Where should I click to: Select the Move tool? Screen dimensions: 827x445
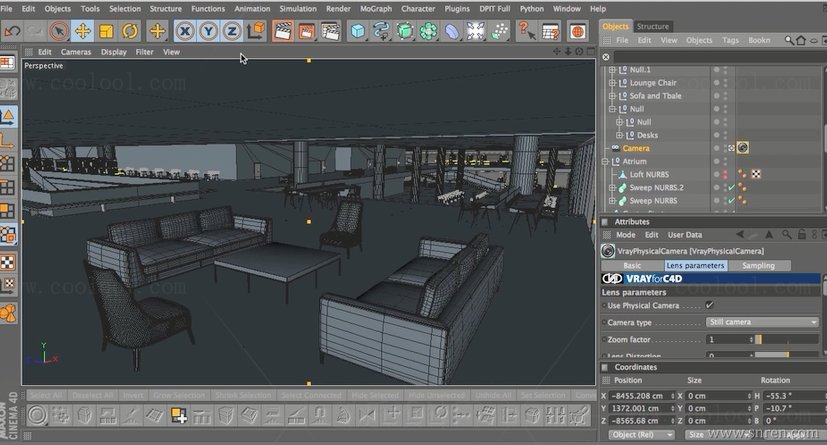[83, 31]
